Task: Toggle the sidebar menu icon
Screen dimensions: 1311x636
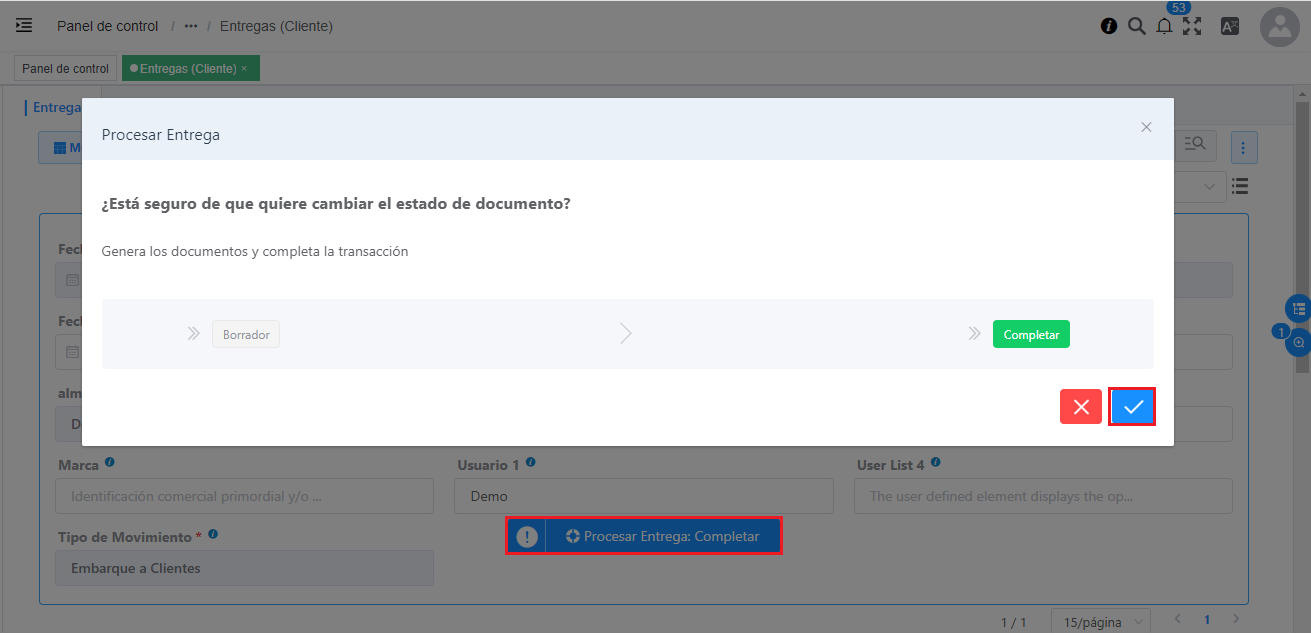Action: tap(24, 26)
